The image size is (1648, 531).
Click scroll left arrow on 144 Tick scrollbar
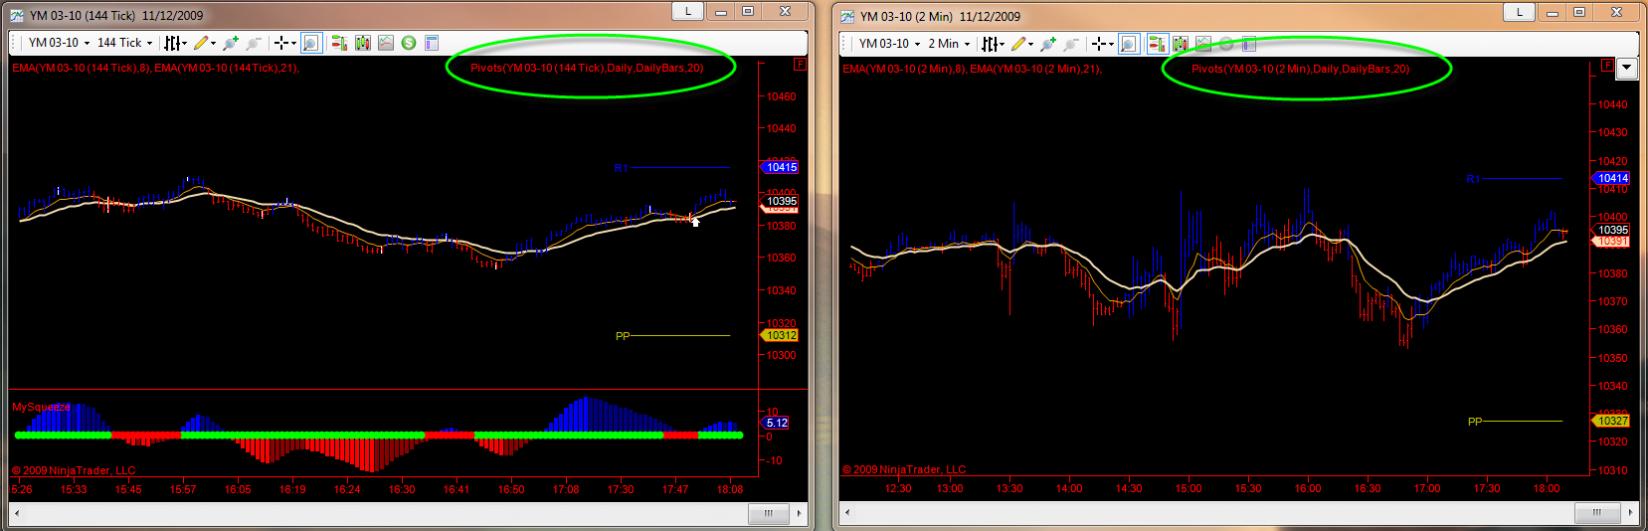click(17, 513)
